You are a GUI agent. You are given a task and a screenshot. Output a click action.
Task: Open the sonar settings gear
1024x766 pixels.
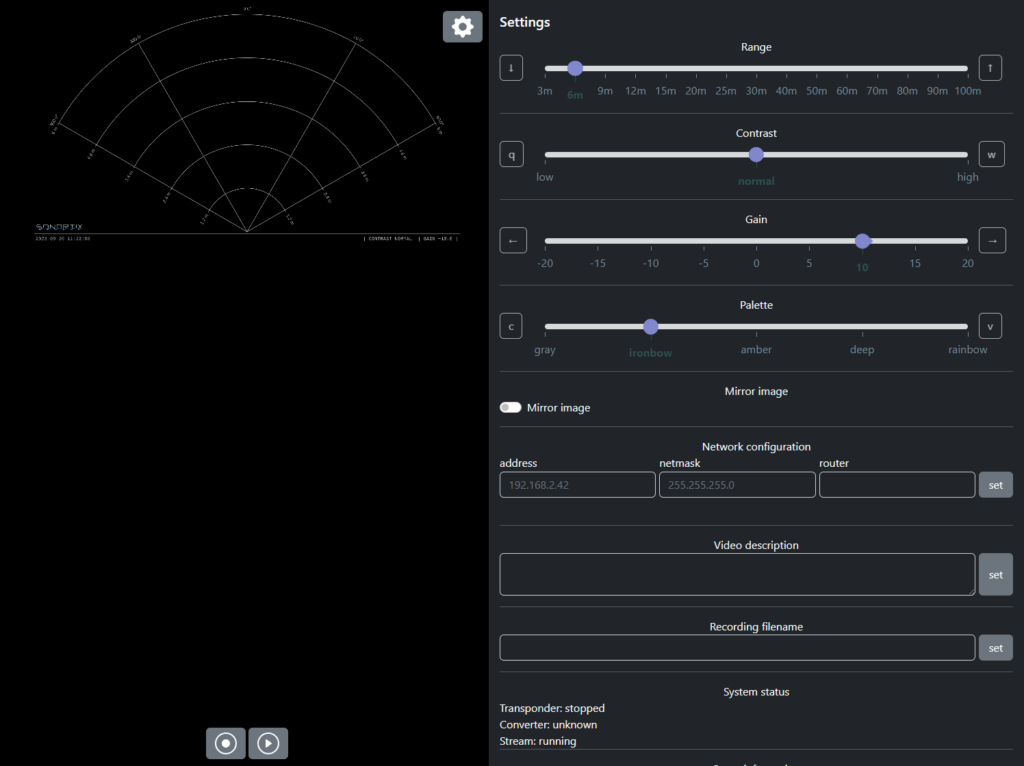(x=462, y=26)
